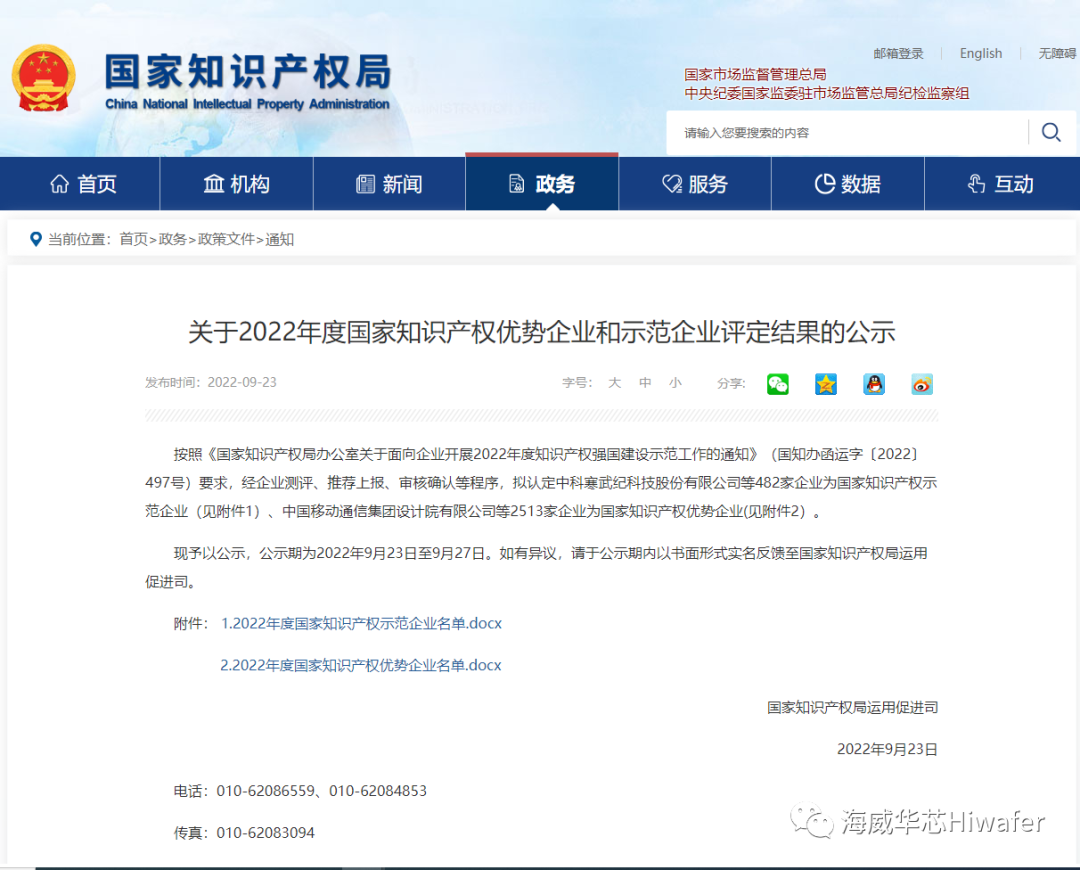Click the national emblem logo

coord(44,78)
